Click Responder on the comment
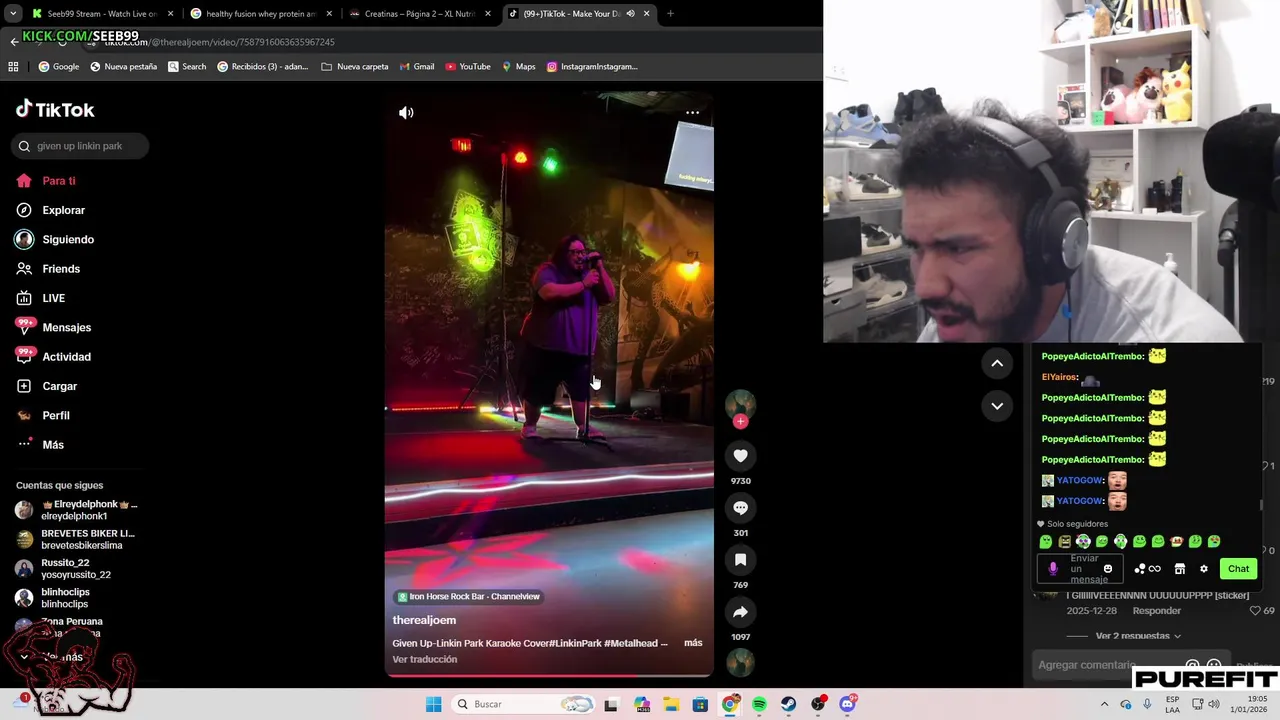The image size is (1280, 720). coord(1156,611)
